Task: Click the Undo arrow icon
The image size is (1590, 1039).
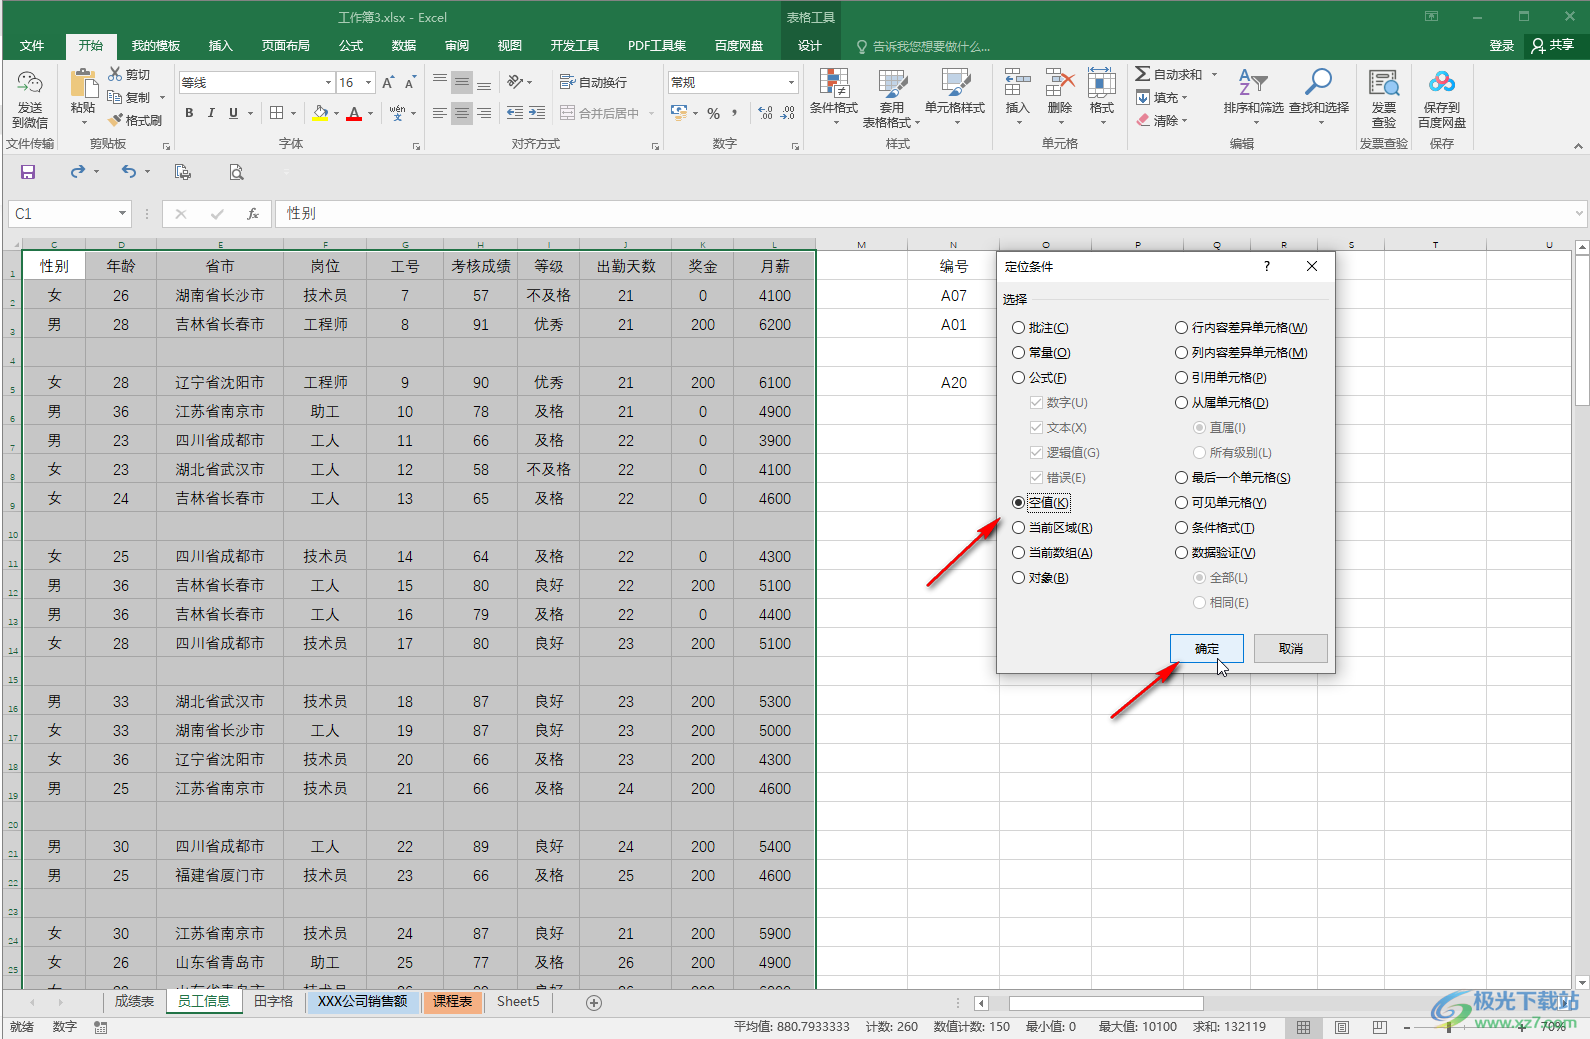Action: click(129, 172)
